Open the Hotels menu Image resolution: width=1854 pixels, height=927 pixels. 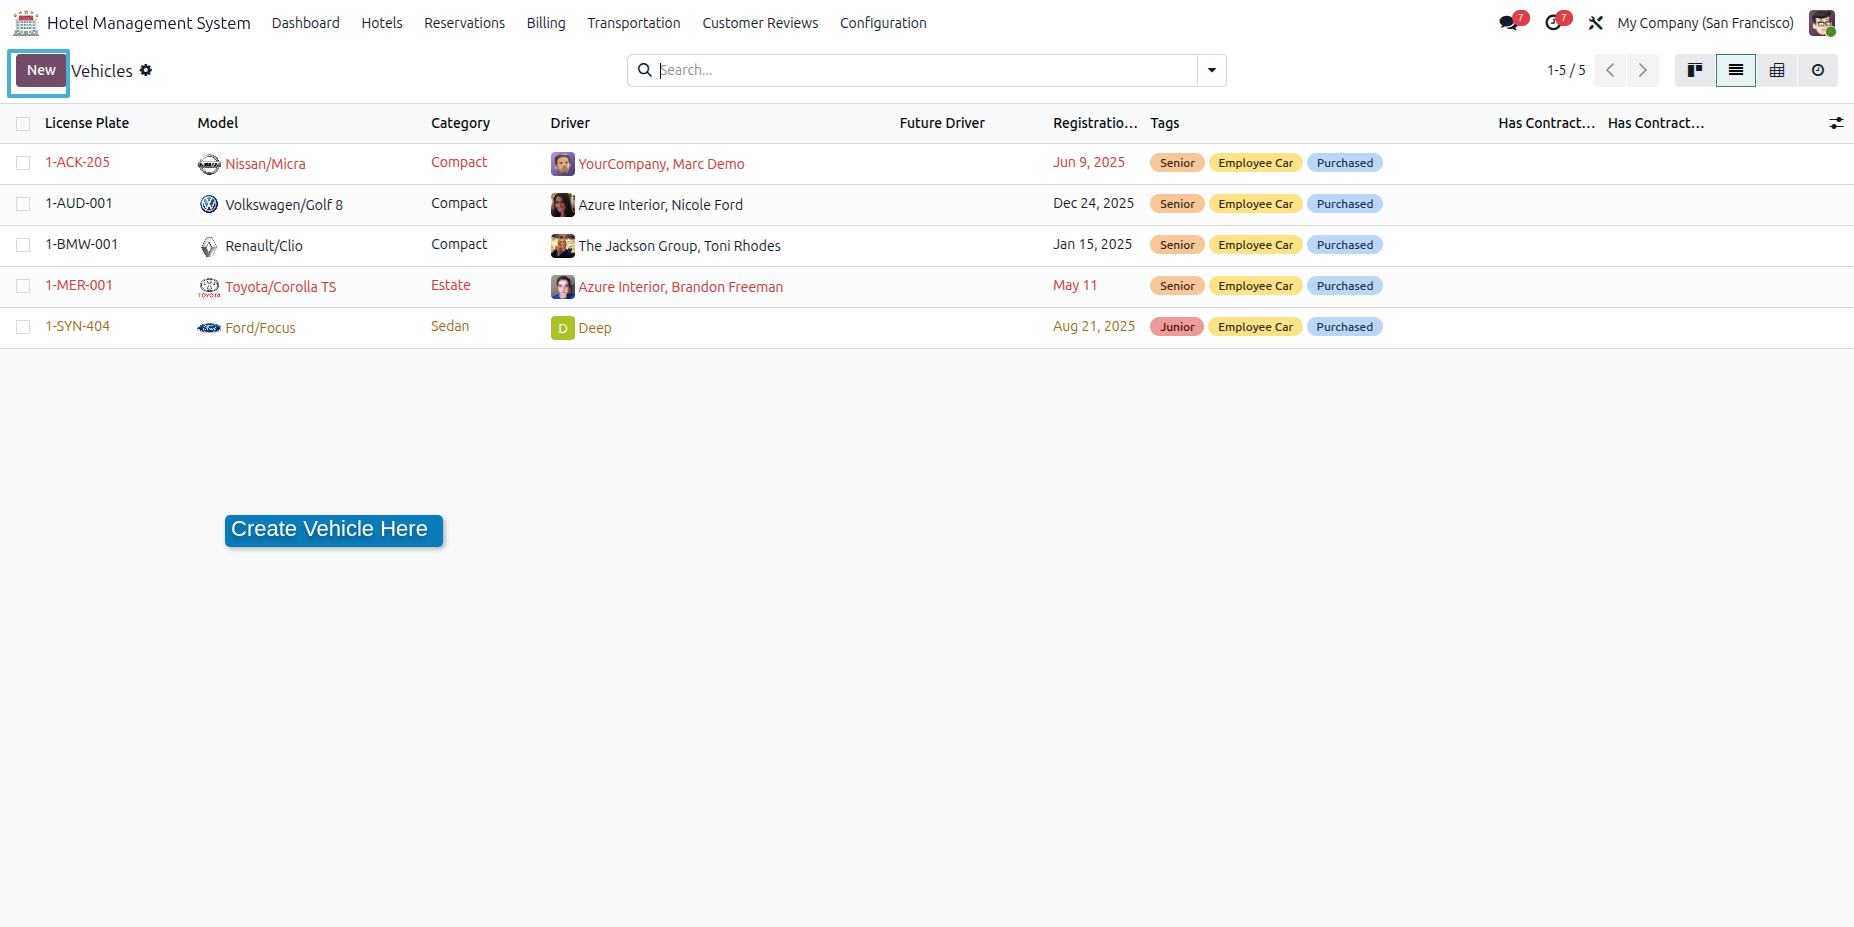point(382,23)
